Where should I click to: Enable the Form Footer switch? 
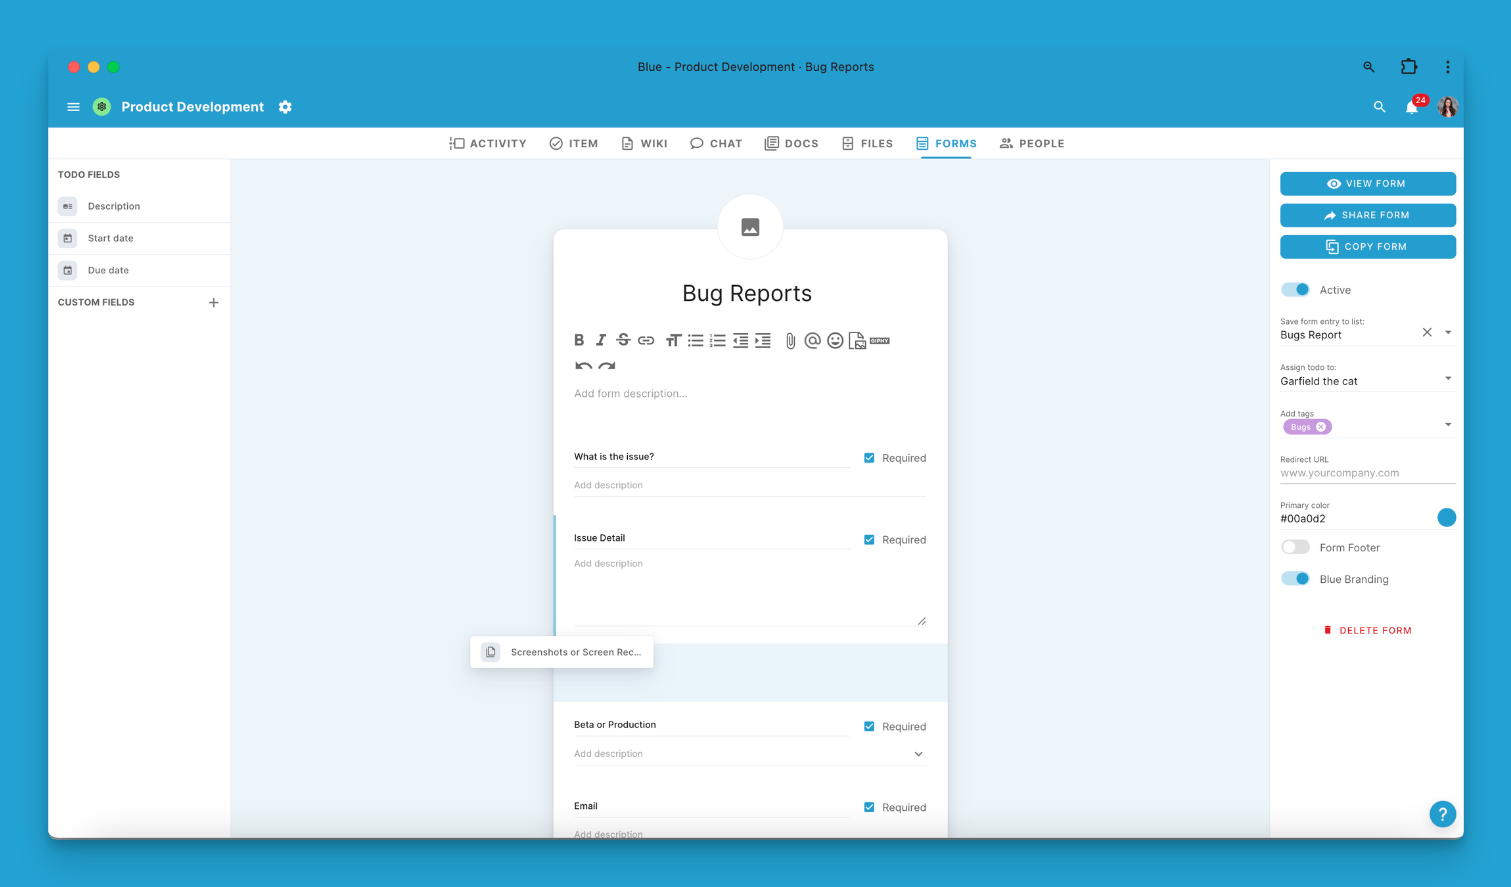point(1296,547)
